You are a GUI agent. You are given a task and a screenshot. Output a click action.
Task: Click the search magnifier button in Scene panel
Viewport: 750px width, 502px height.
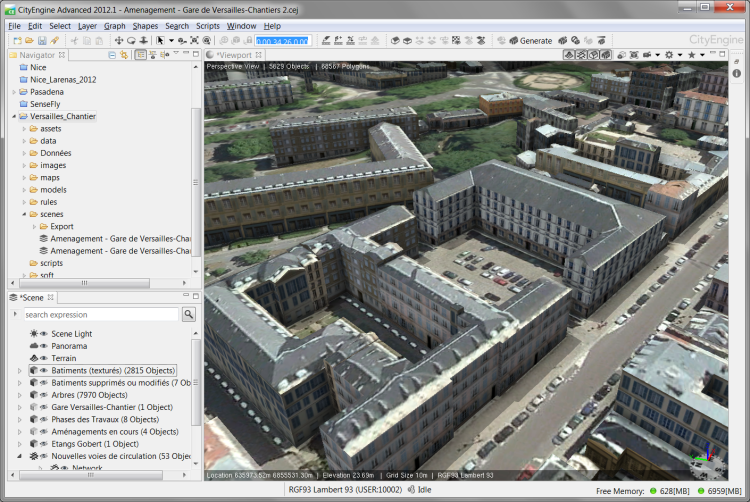189,314
